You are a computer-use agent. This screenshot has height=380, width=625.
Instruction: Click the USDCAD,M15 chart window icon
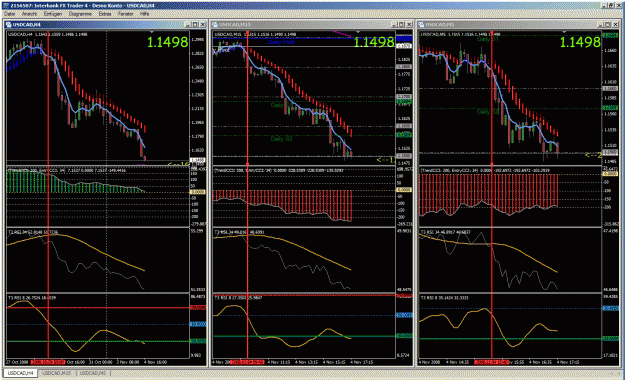(215, 24)
